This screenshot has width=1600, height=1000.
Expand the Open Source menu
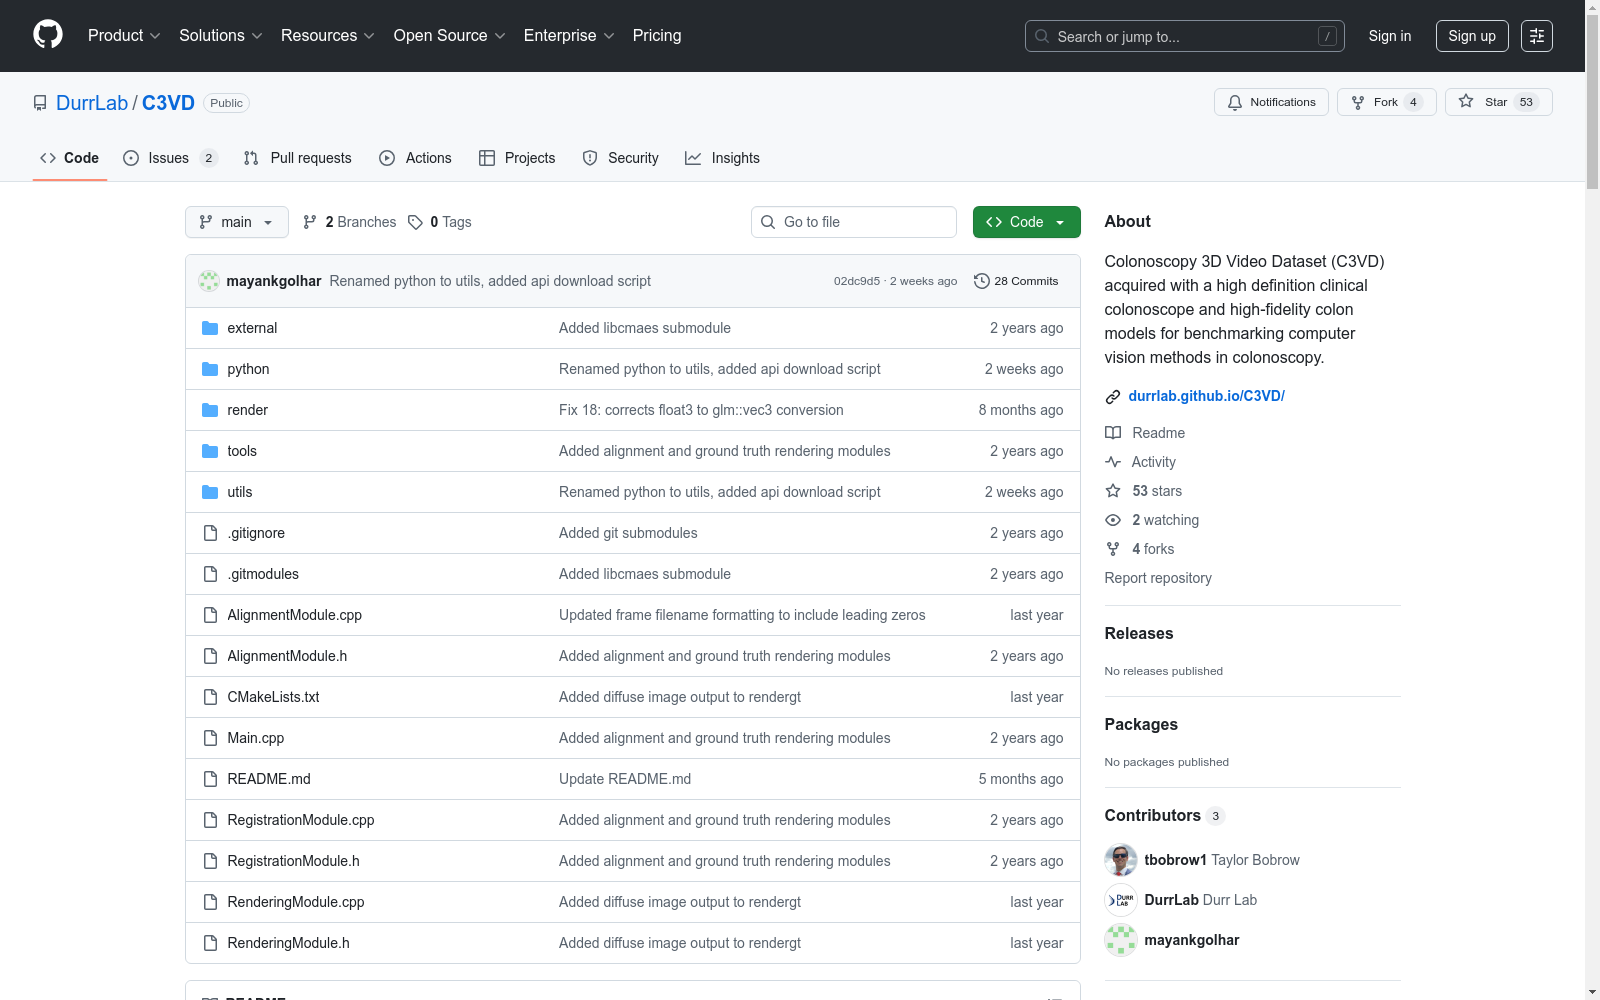coord(449,36)
